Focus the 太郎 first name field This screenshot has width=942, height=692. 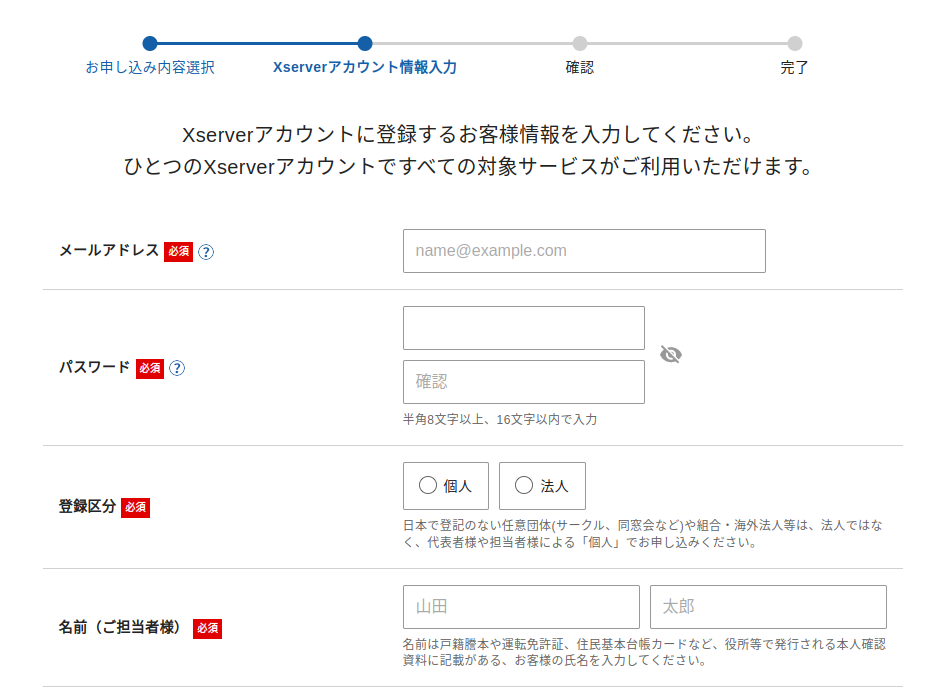(x=768, y=607)
